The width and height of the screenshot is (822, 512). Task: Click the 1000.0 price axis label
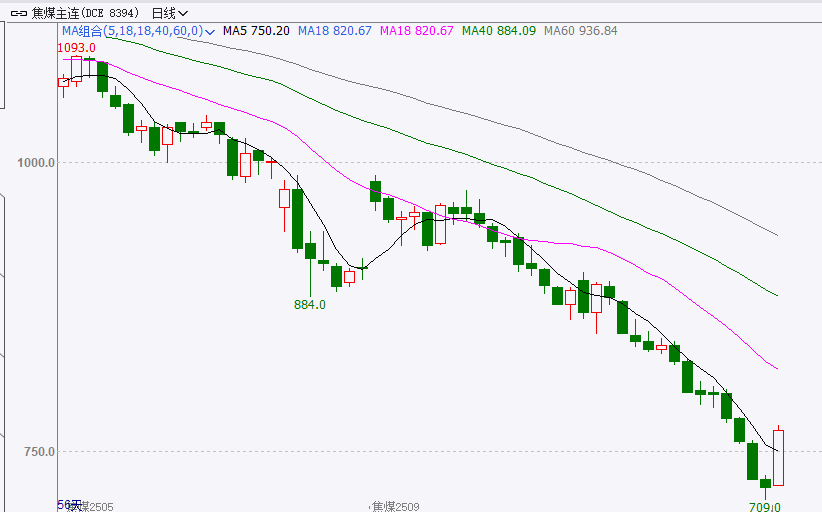coord(36,162)
